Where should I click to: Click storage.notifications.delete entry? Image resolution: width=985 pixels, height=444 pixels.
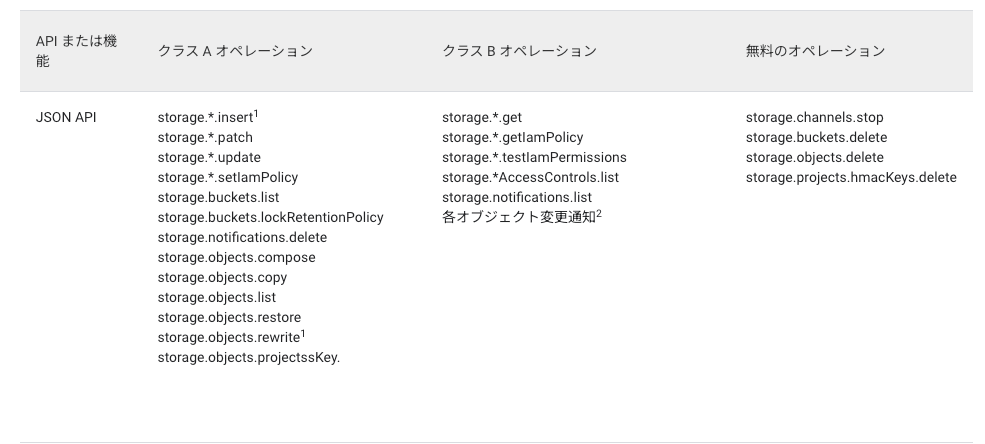pos(242,237)
